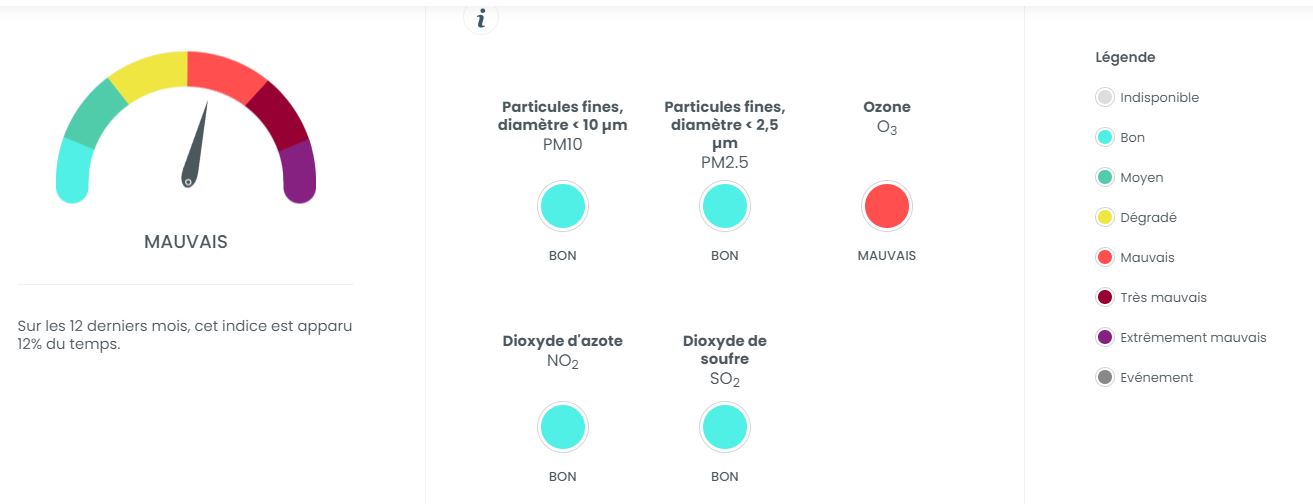Click the SO2 Bon indicator circle
Viewport: 1313px width, 504px height.
click(724, 428)
